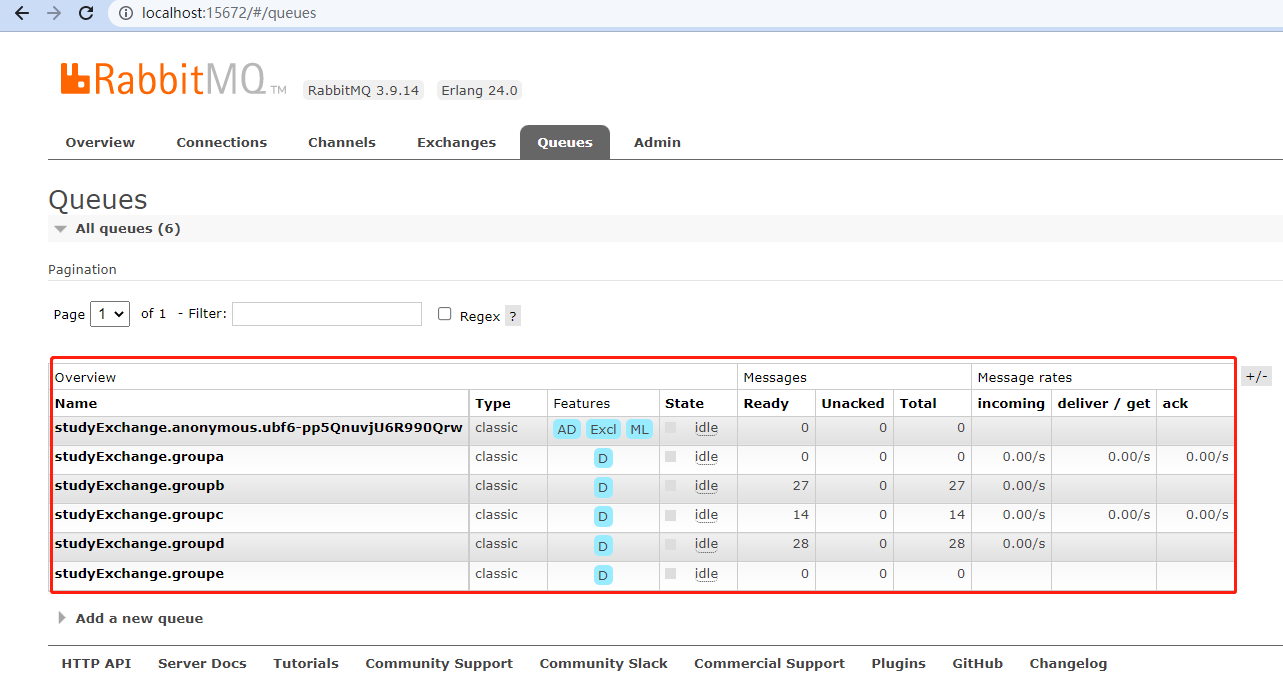
Task: Enable the Regex filter checkbox
Action: pos(445,314)
